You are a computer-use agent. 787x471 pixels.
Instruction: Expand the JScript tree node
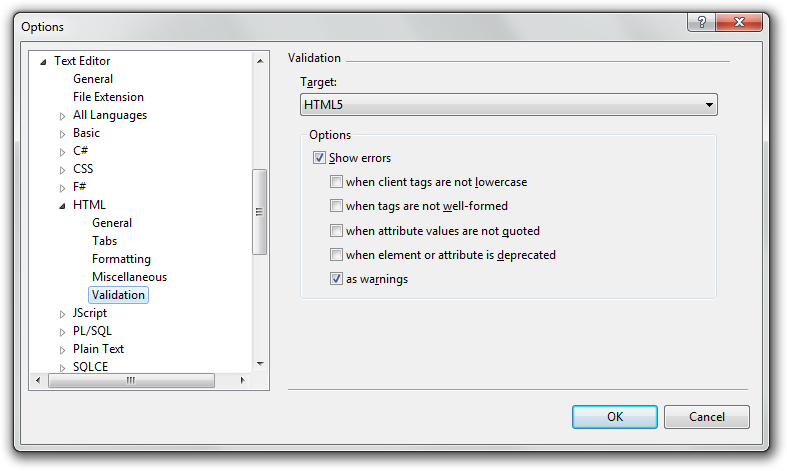pos(62,314)
